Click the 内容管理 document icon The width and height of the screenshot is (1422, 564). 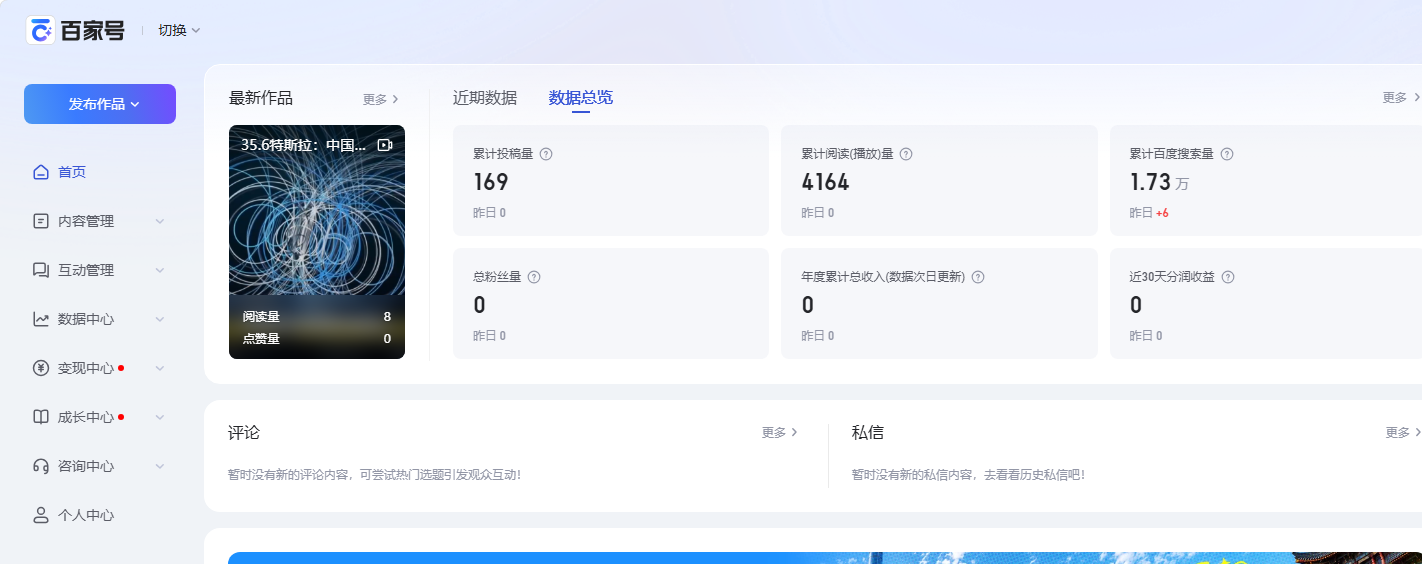pyautogui.click(x=41, y=221)
